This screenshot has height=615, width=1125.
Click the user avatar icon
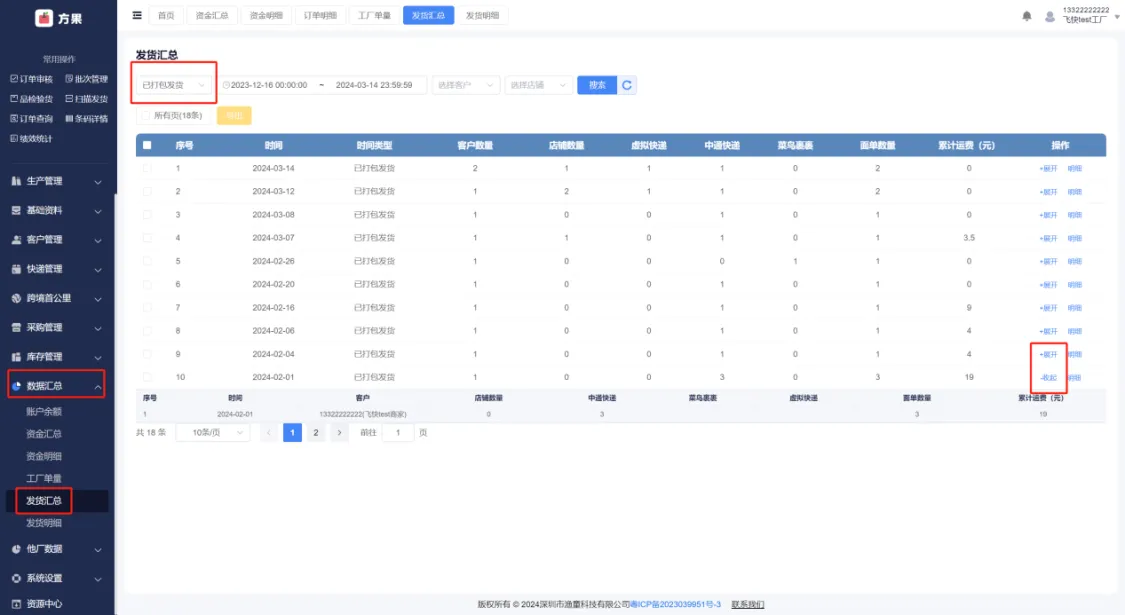point(1049,16)
